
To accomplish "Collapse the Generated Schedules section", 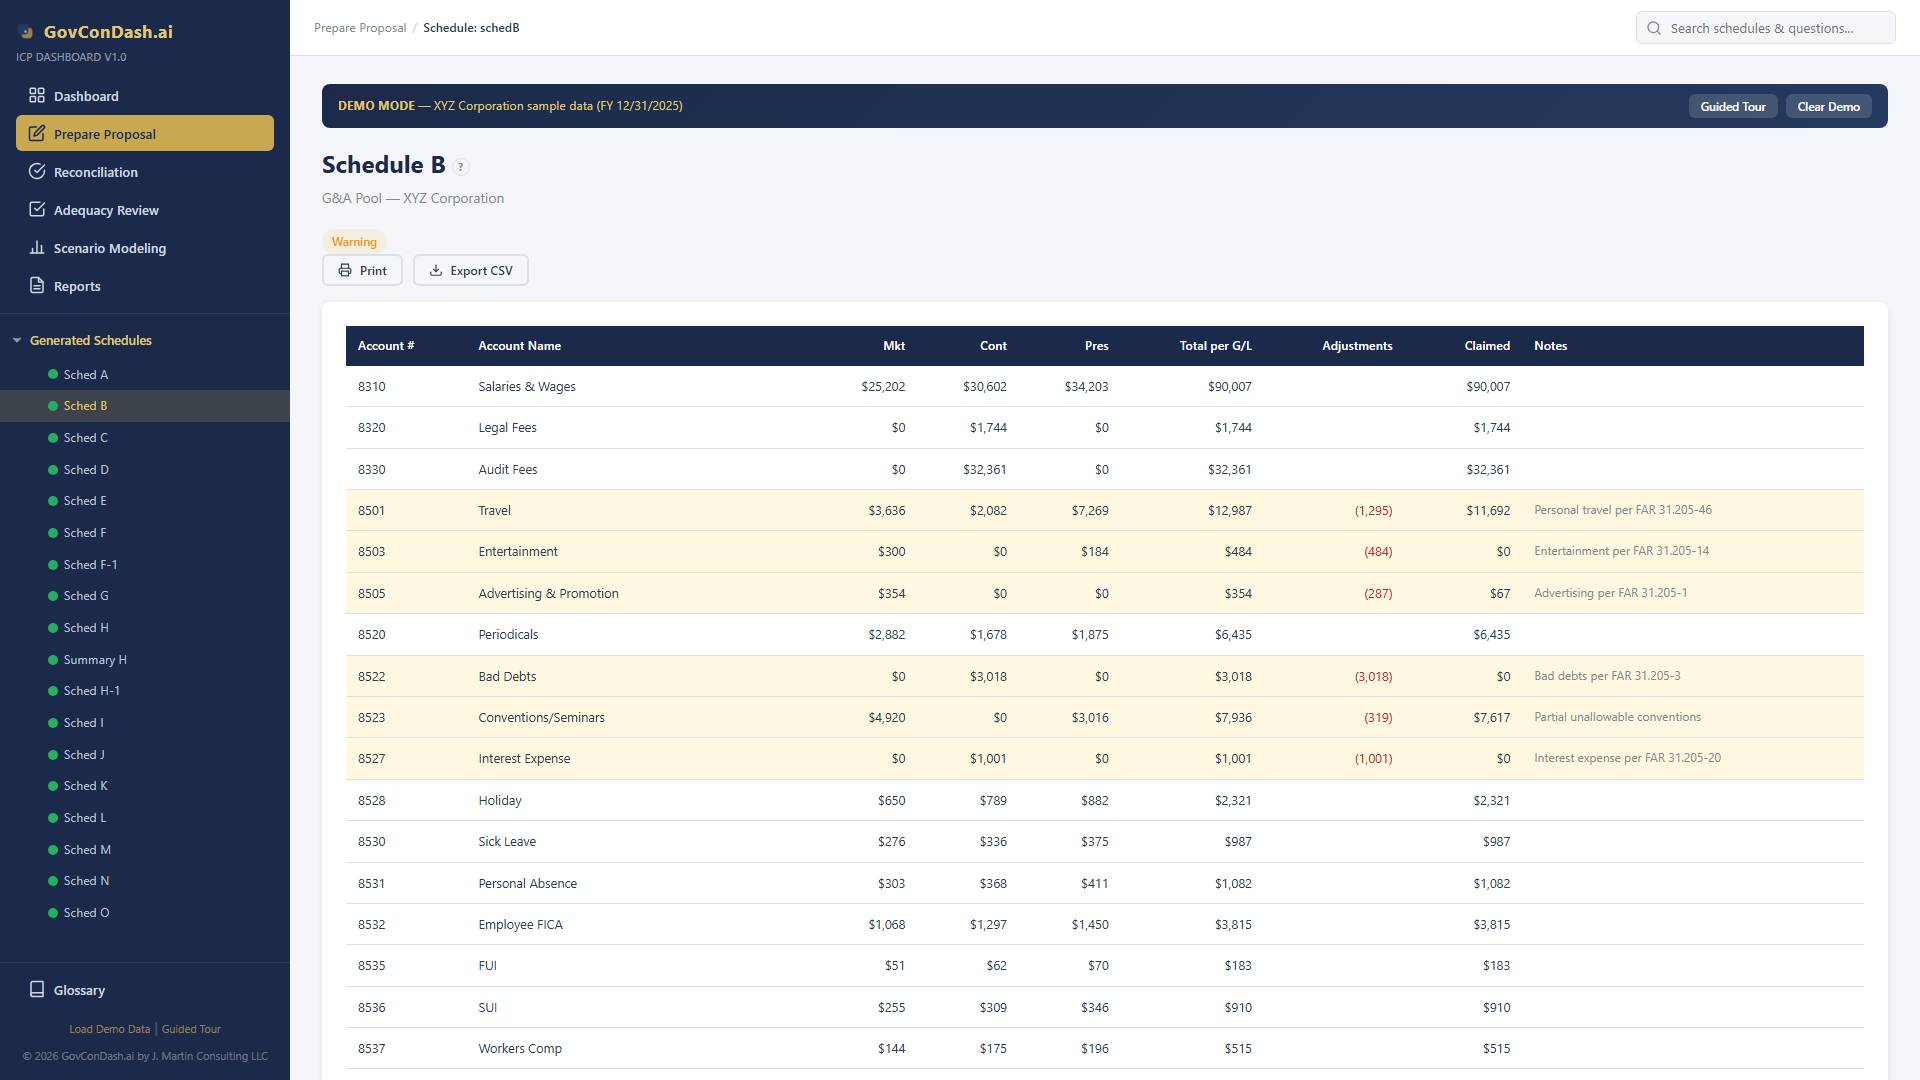I will 17,341.
